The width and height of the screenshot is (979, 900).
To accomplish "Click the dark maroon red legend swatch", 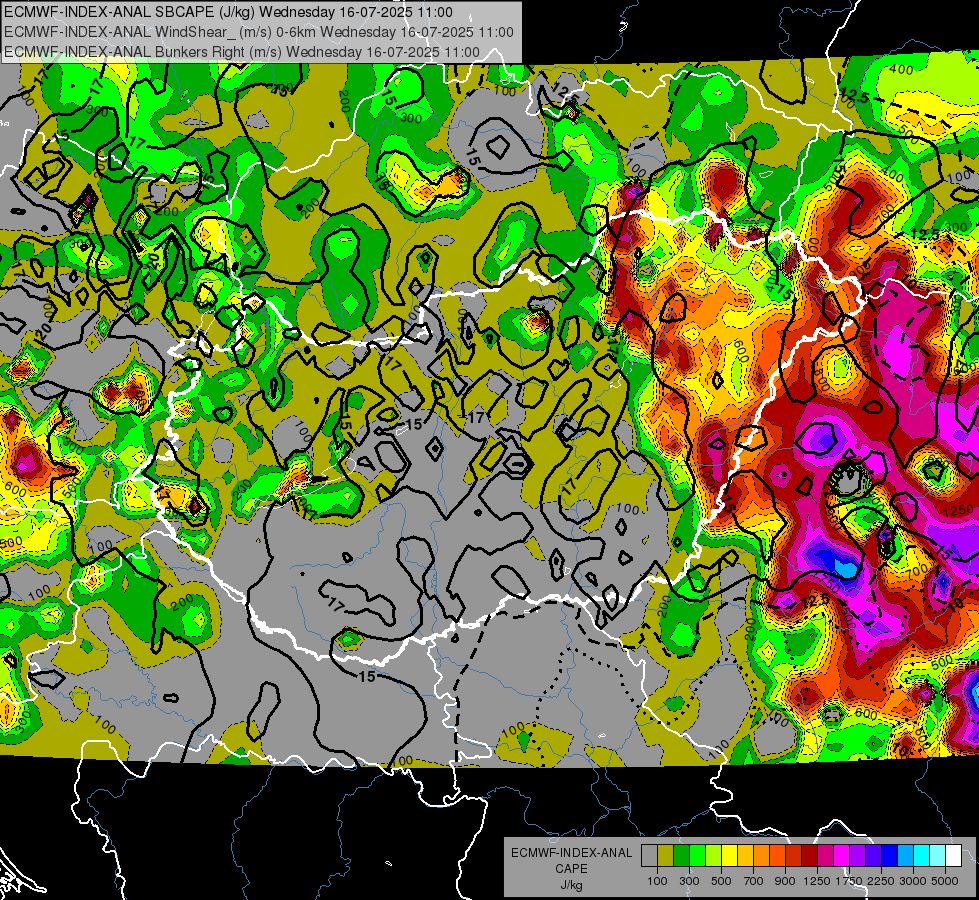I will [809, 856].
